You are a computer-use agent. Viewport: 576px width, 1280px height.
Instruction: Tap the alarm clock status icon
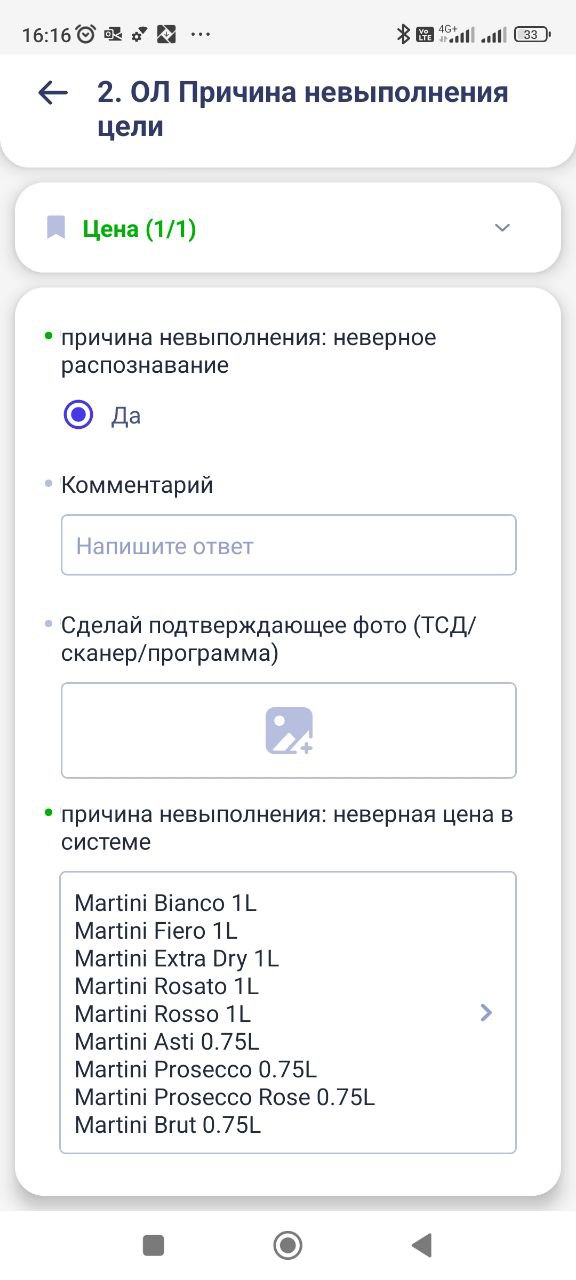[x=86, y=34]
